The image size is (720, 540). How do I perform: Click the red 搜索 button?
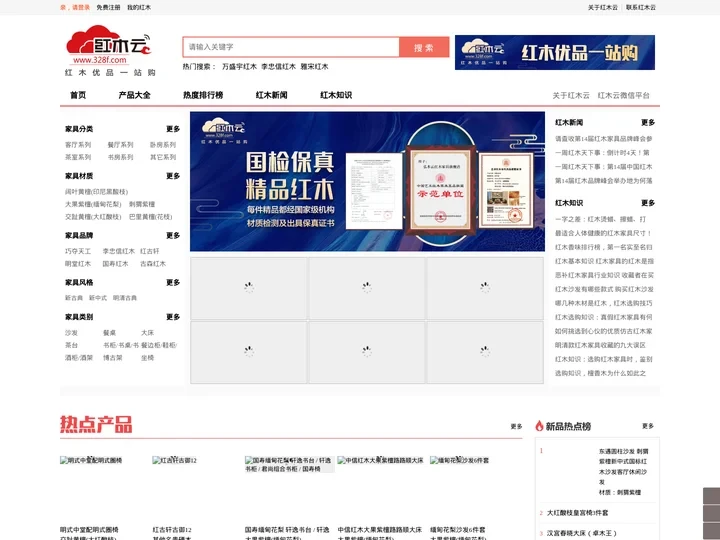pos(424,47)
